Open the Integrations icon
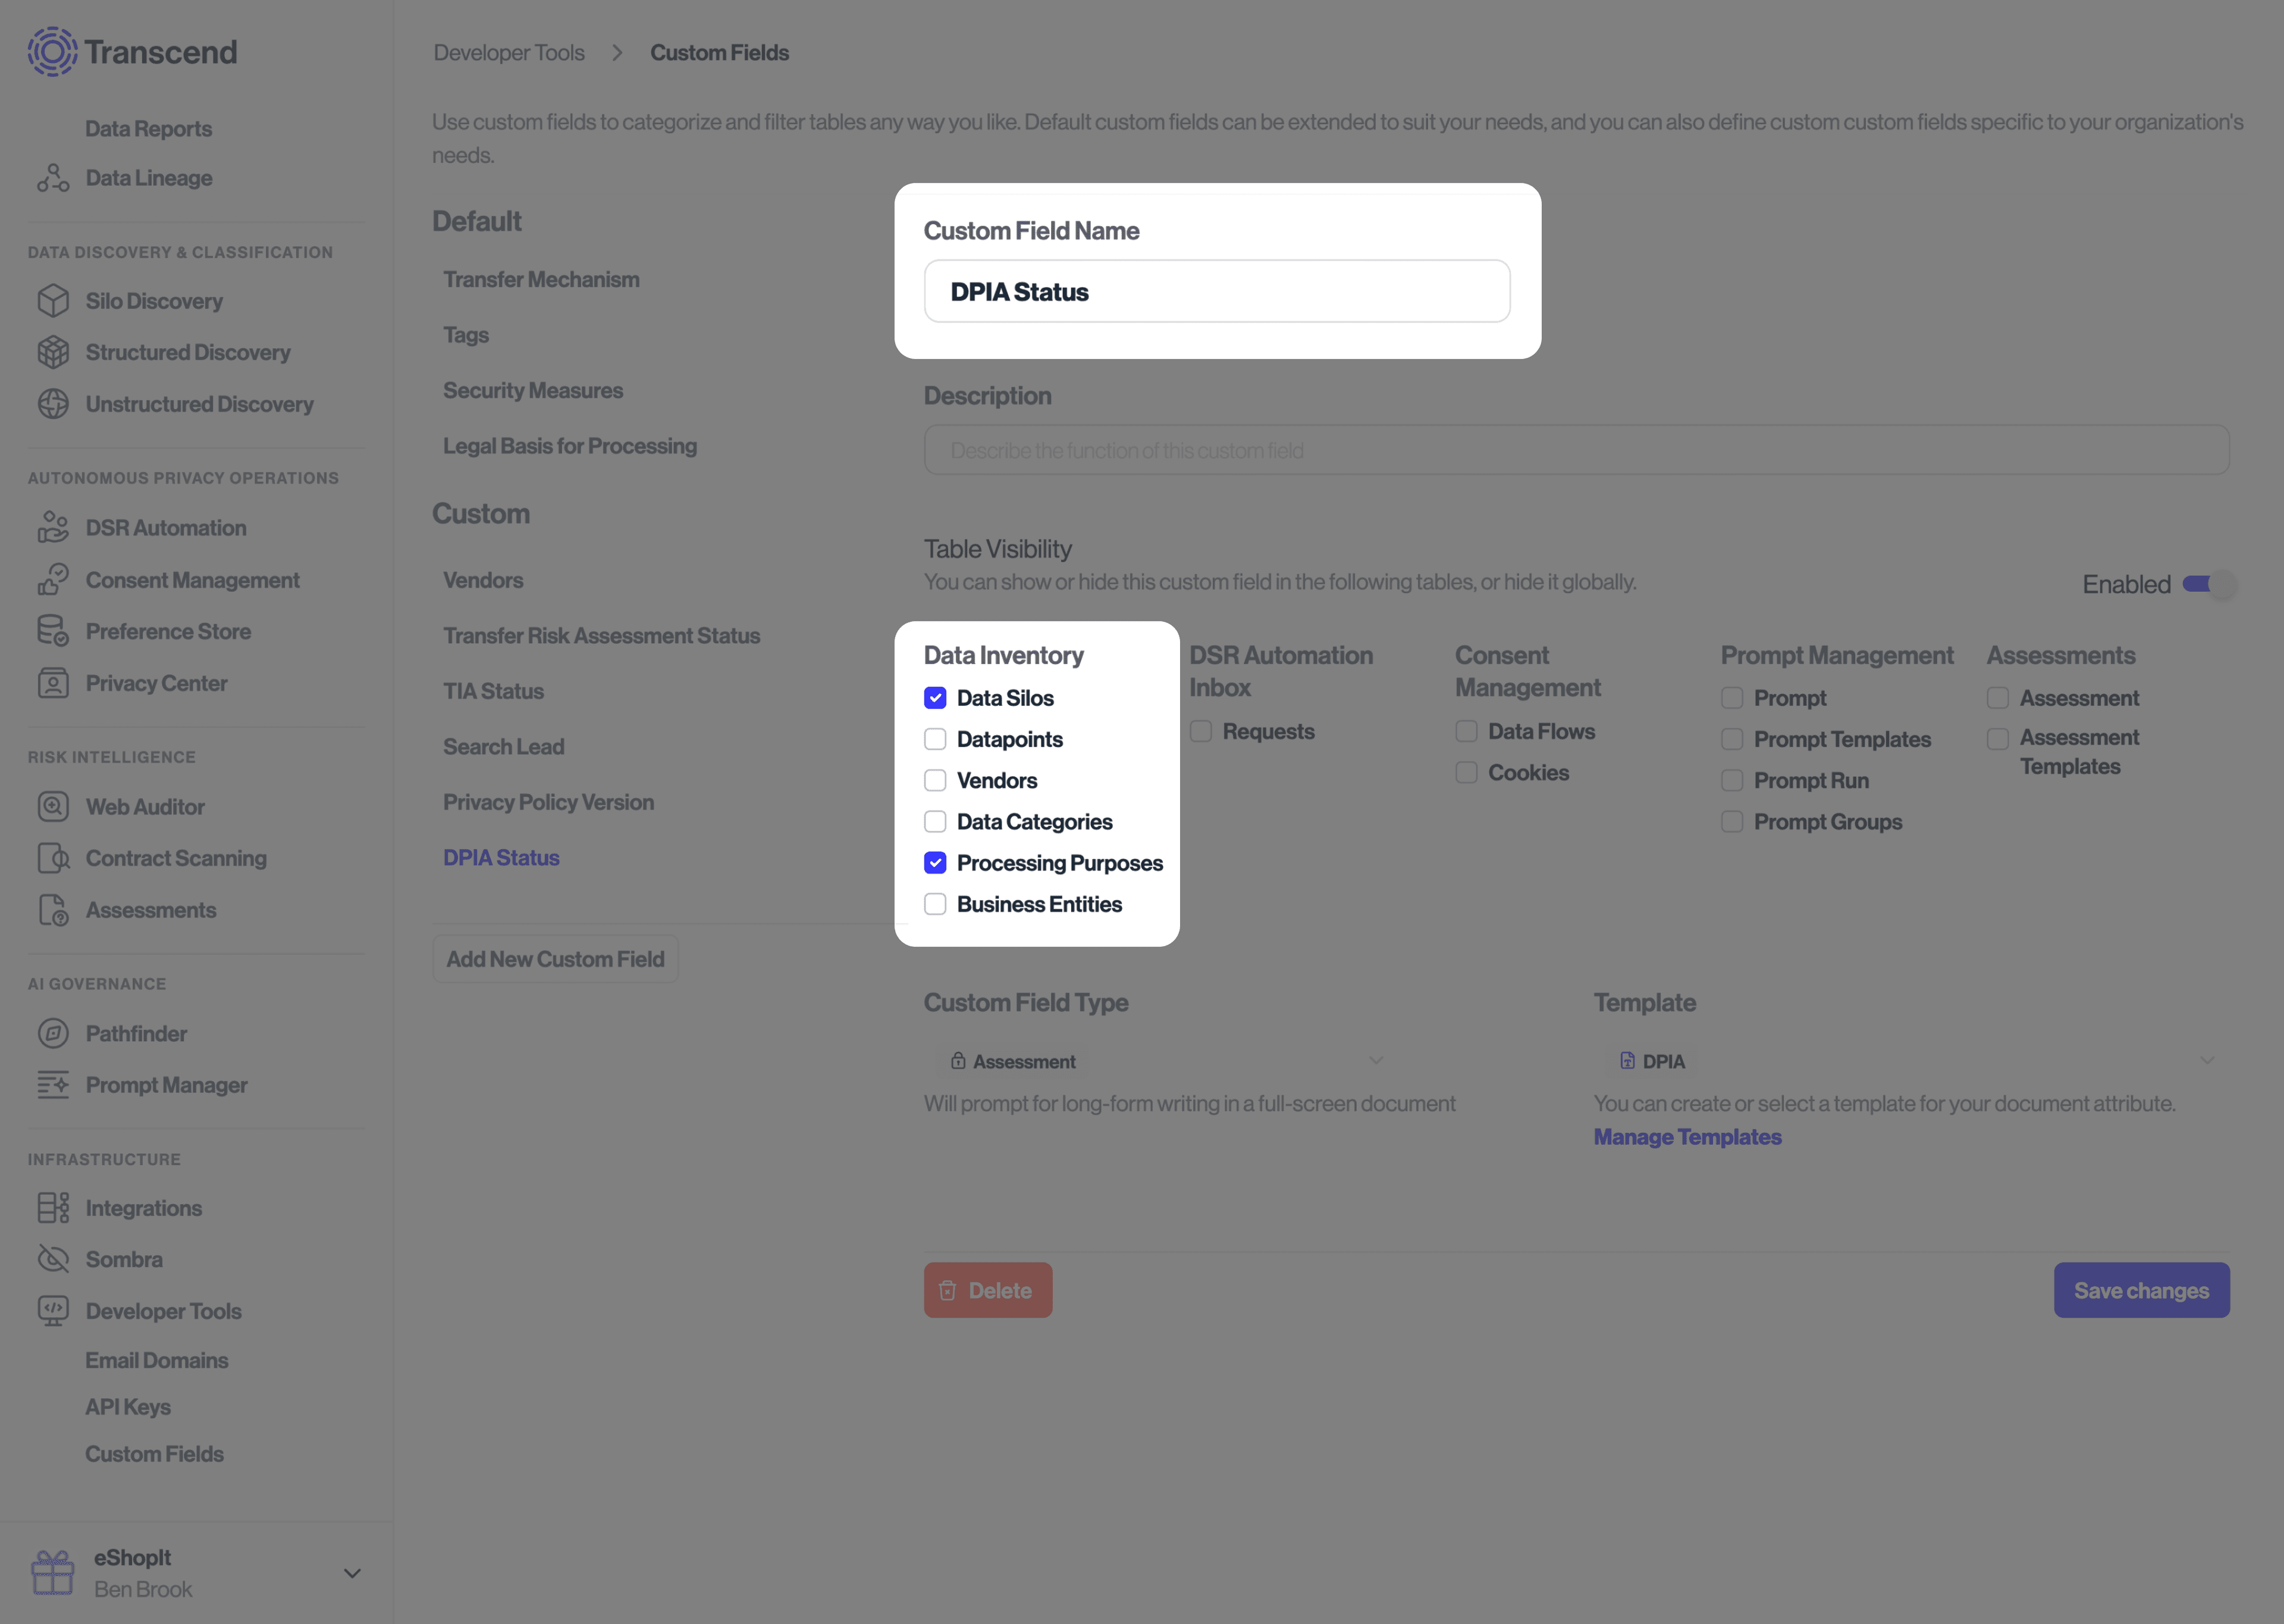The image size is (2284, 1624). [x=53, y=1208]
